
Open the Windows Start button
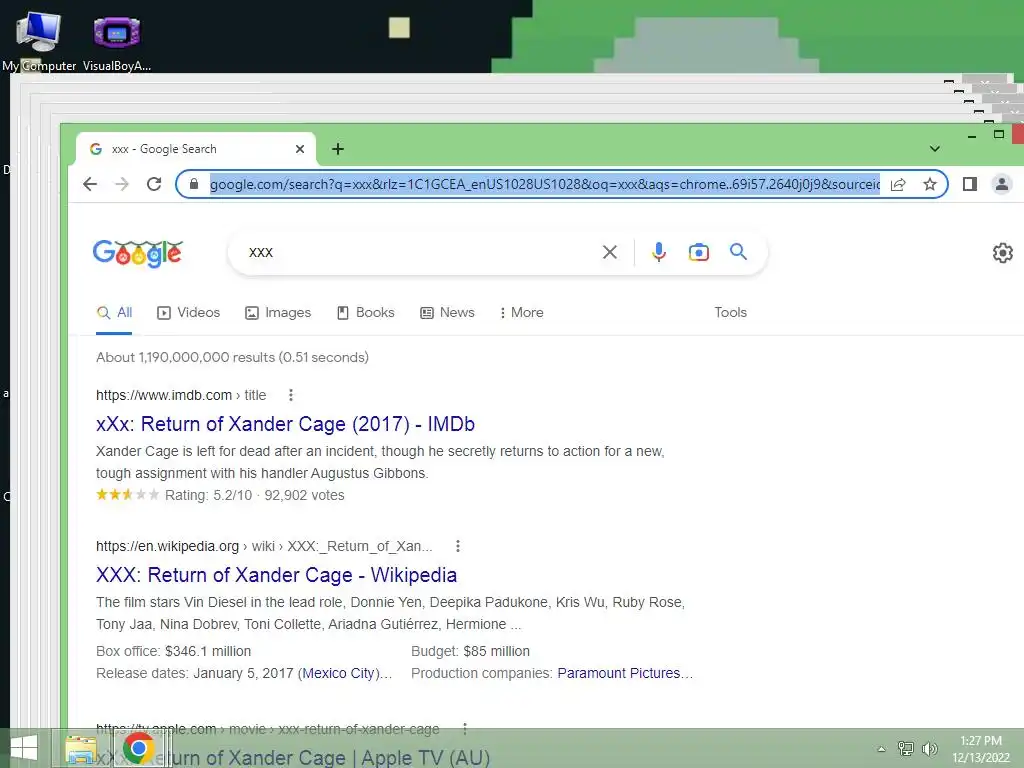24,748
